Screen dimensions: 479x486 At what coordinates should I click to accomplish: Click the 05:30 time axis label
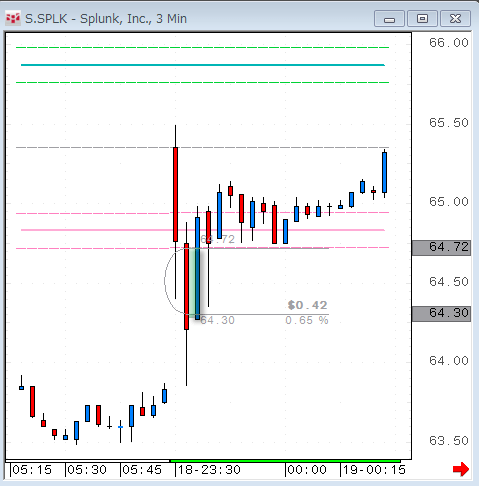[x=87, y=470]
